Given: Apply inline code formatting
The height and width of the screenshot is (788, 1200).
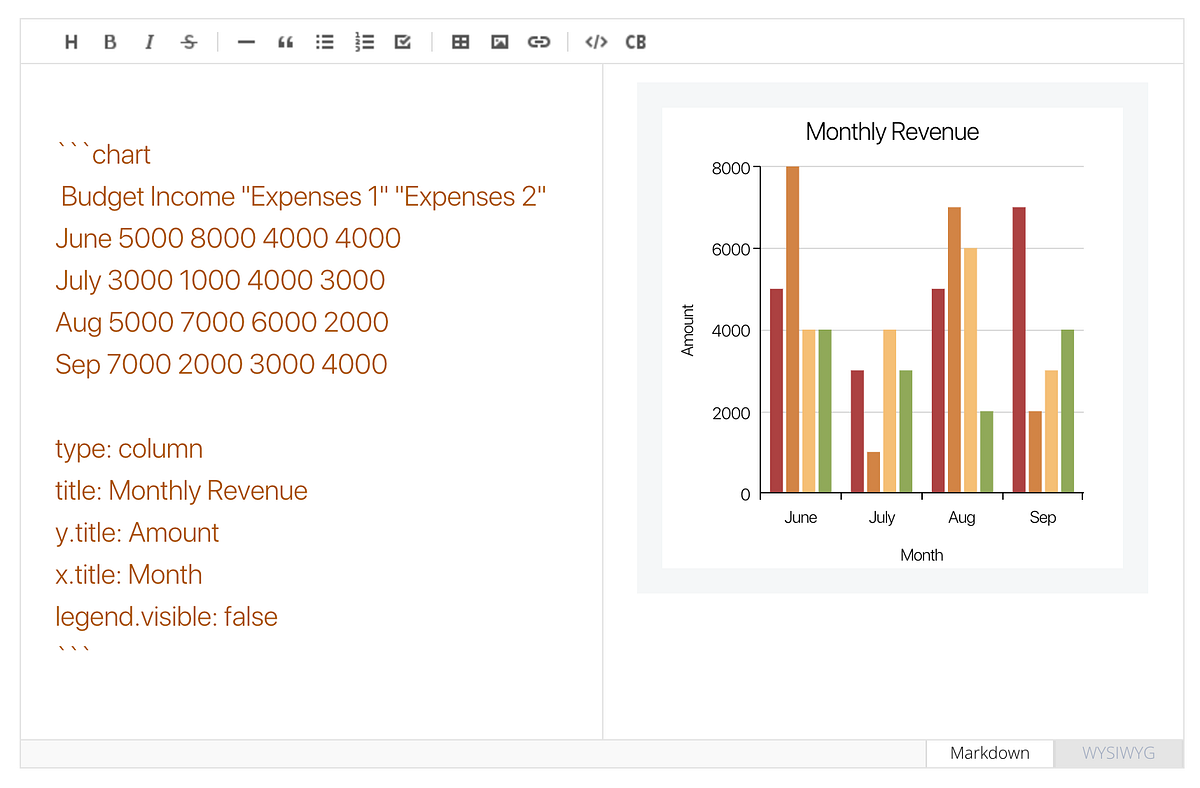Looking at the screenshot, I should [x=596, y=42].
